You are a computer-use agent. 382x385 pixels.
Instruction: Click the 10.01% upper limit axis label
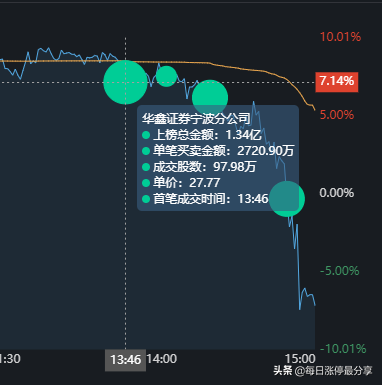tap(340, 37)
